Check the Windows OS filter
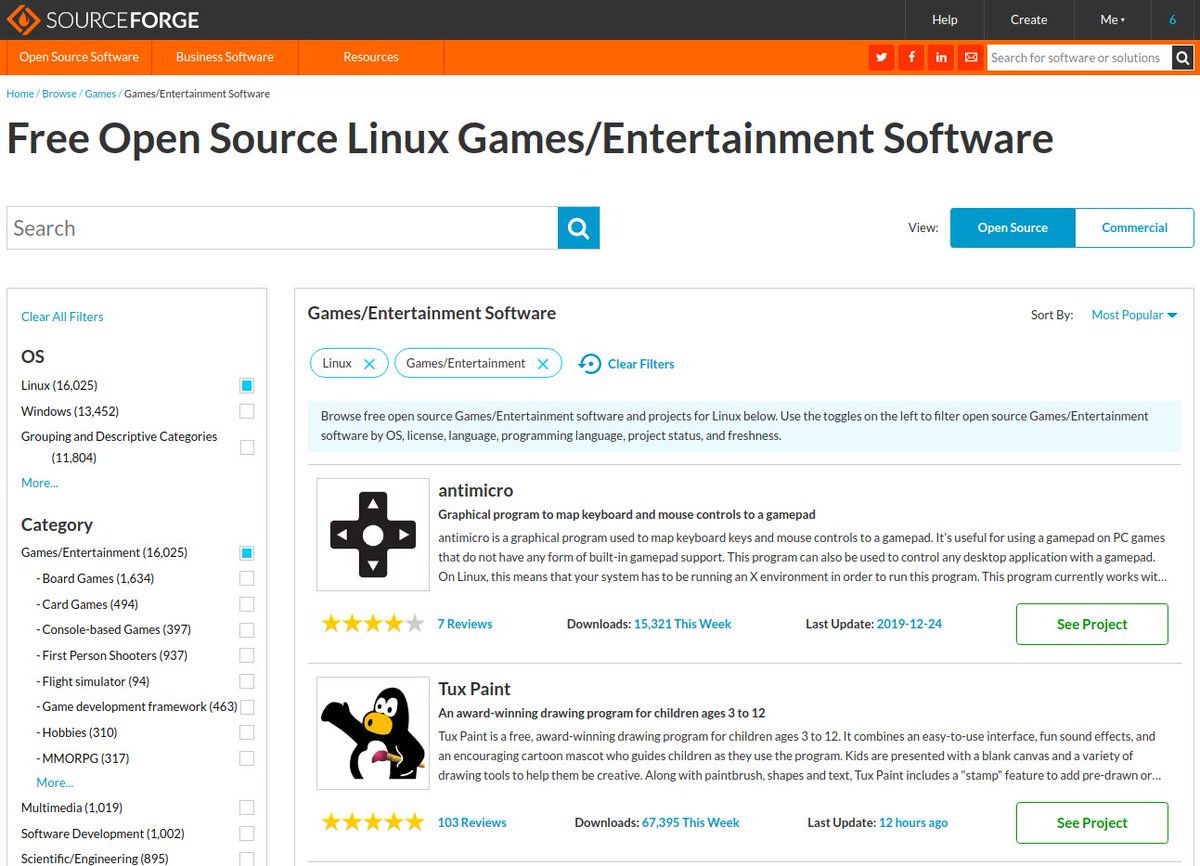Image resolution: width=1200 pixels, height=866 pixels. [x=247, y=411]
